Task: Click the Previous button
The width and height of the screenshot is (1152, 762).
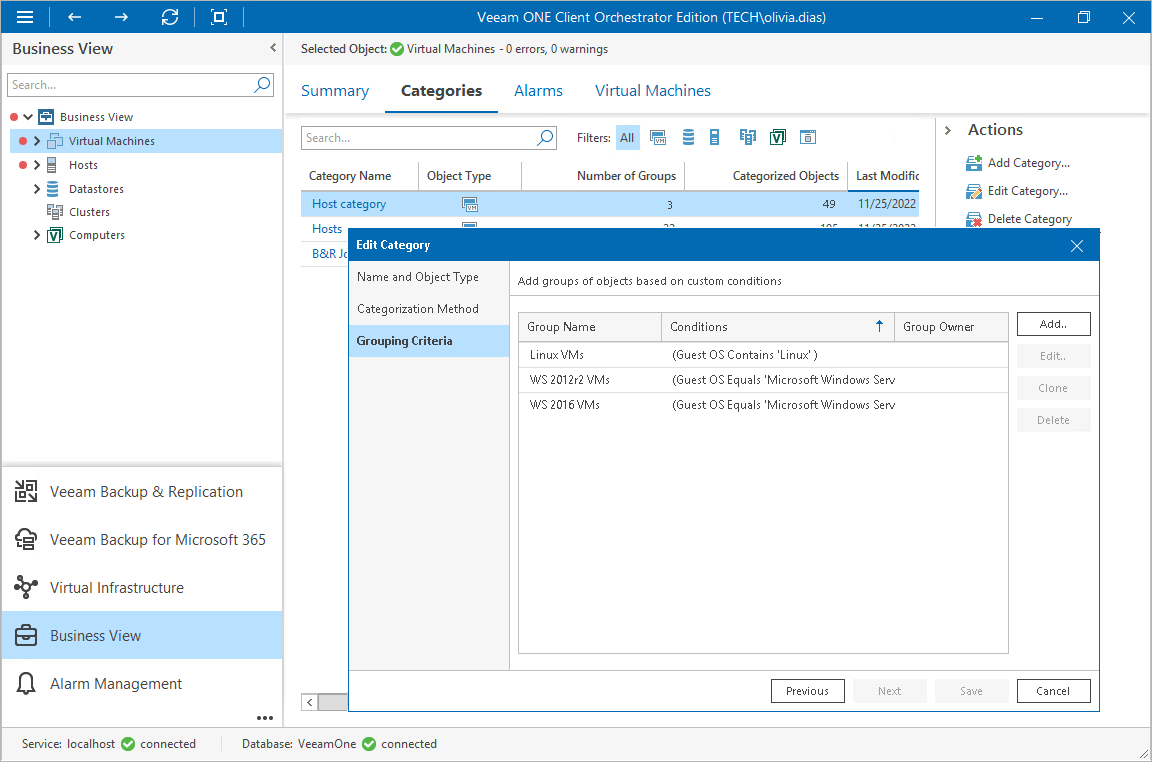Action: [x=807, y=691]
